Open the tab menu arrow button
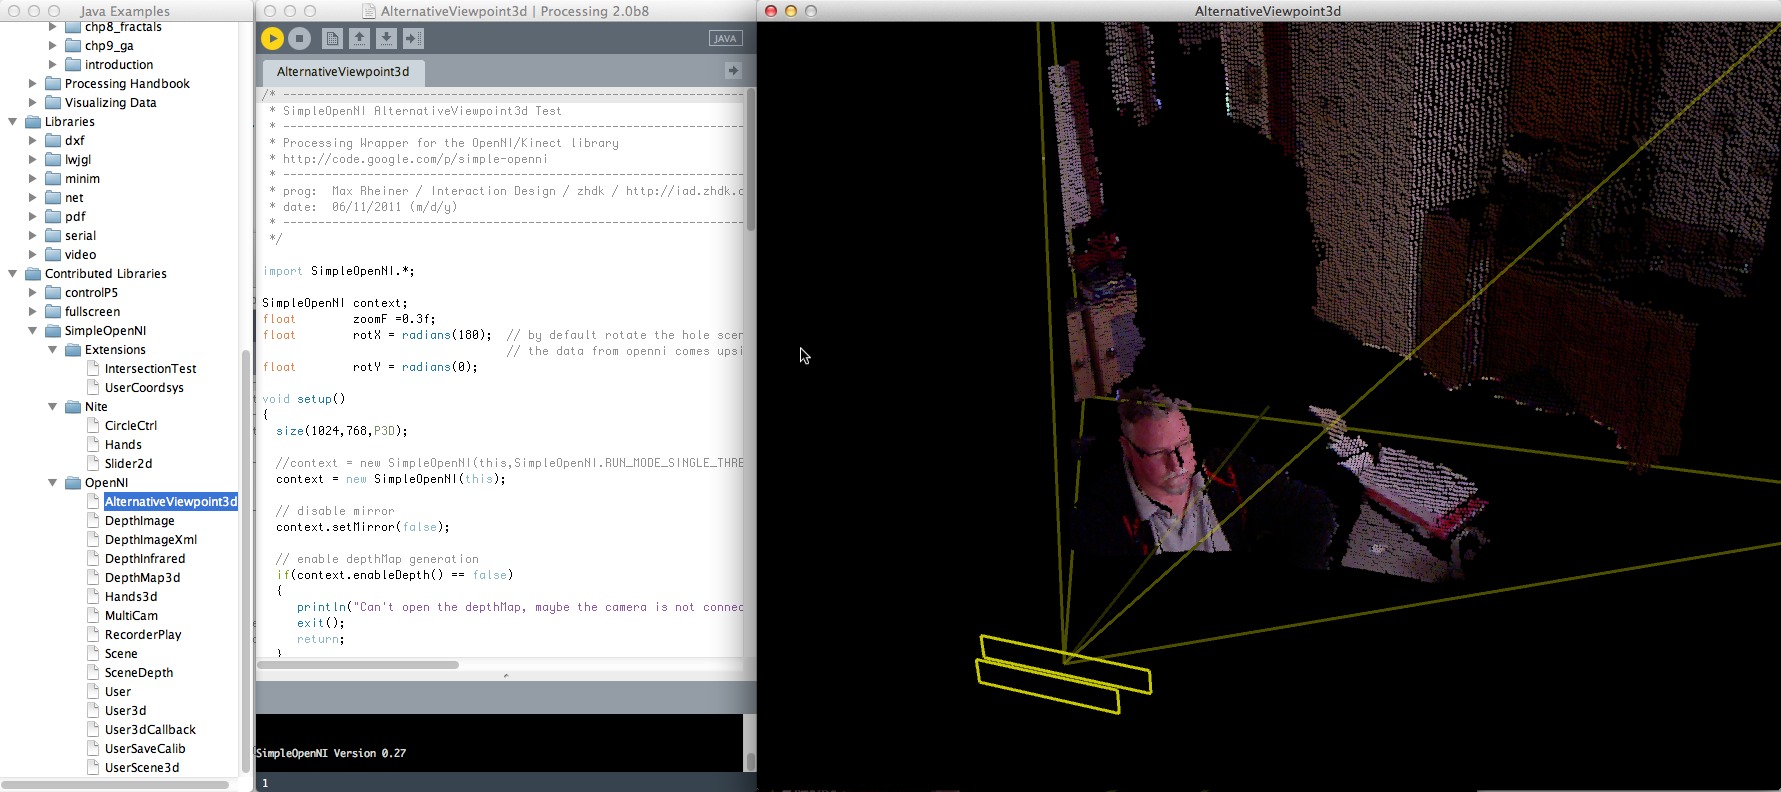This screenshot has height=792, width=1781. 733,71
